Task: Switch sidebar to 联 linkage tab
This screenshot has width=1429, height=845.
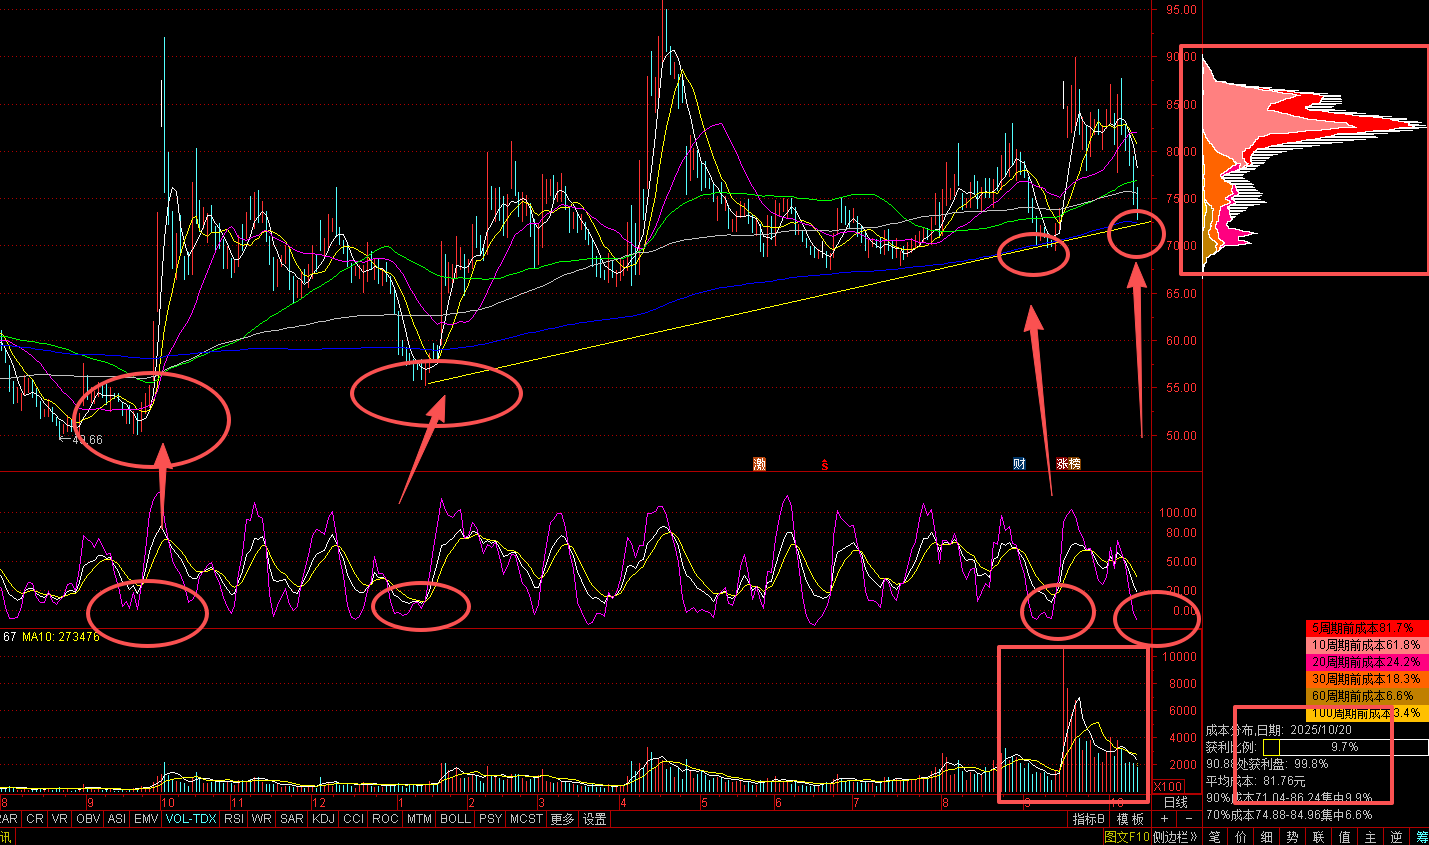Action: 1319,837
